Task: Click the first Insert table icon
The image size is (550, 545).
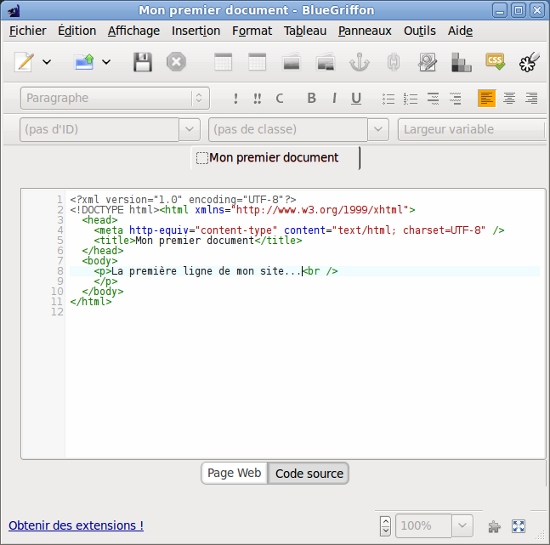Action: tap(223, 62)
